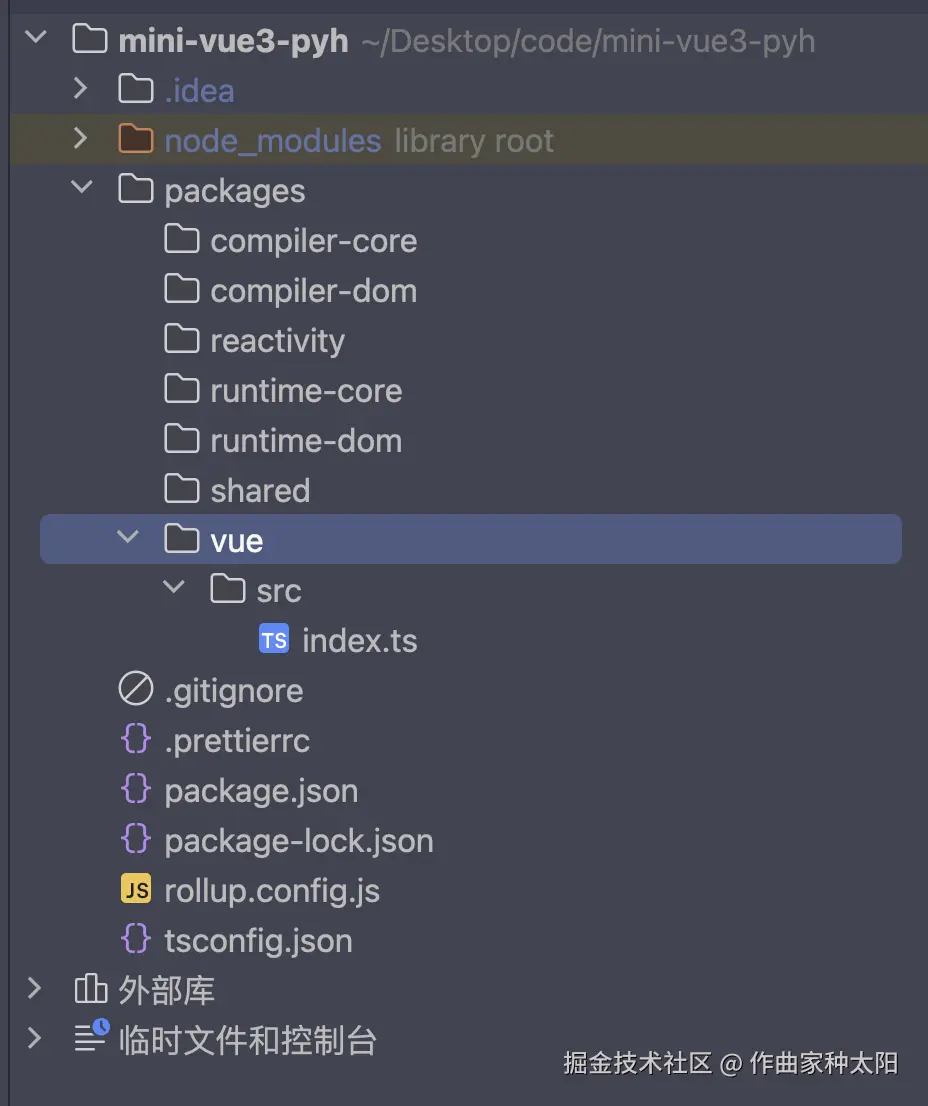Collapse the src folder chevron
Viewport: 928px width, 1106px height.
[x=174, y=588]
